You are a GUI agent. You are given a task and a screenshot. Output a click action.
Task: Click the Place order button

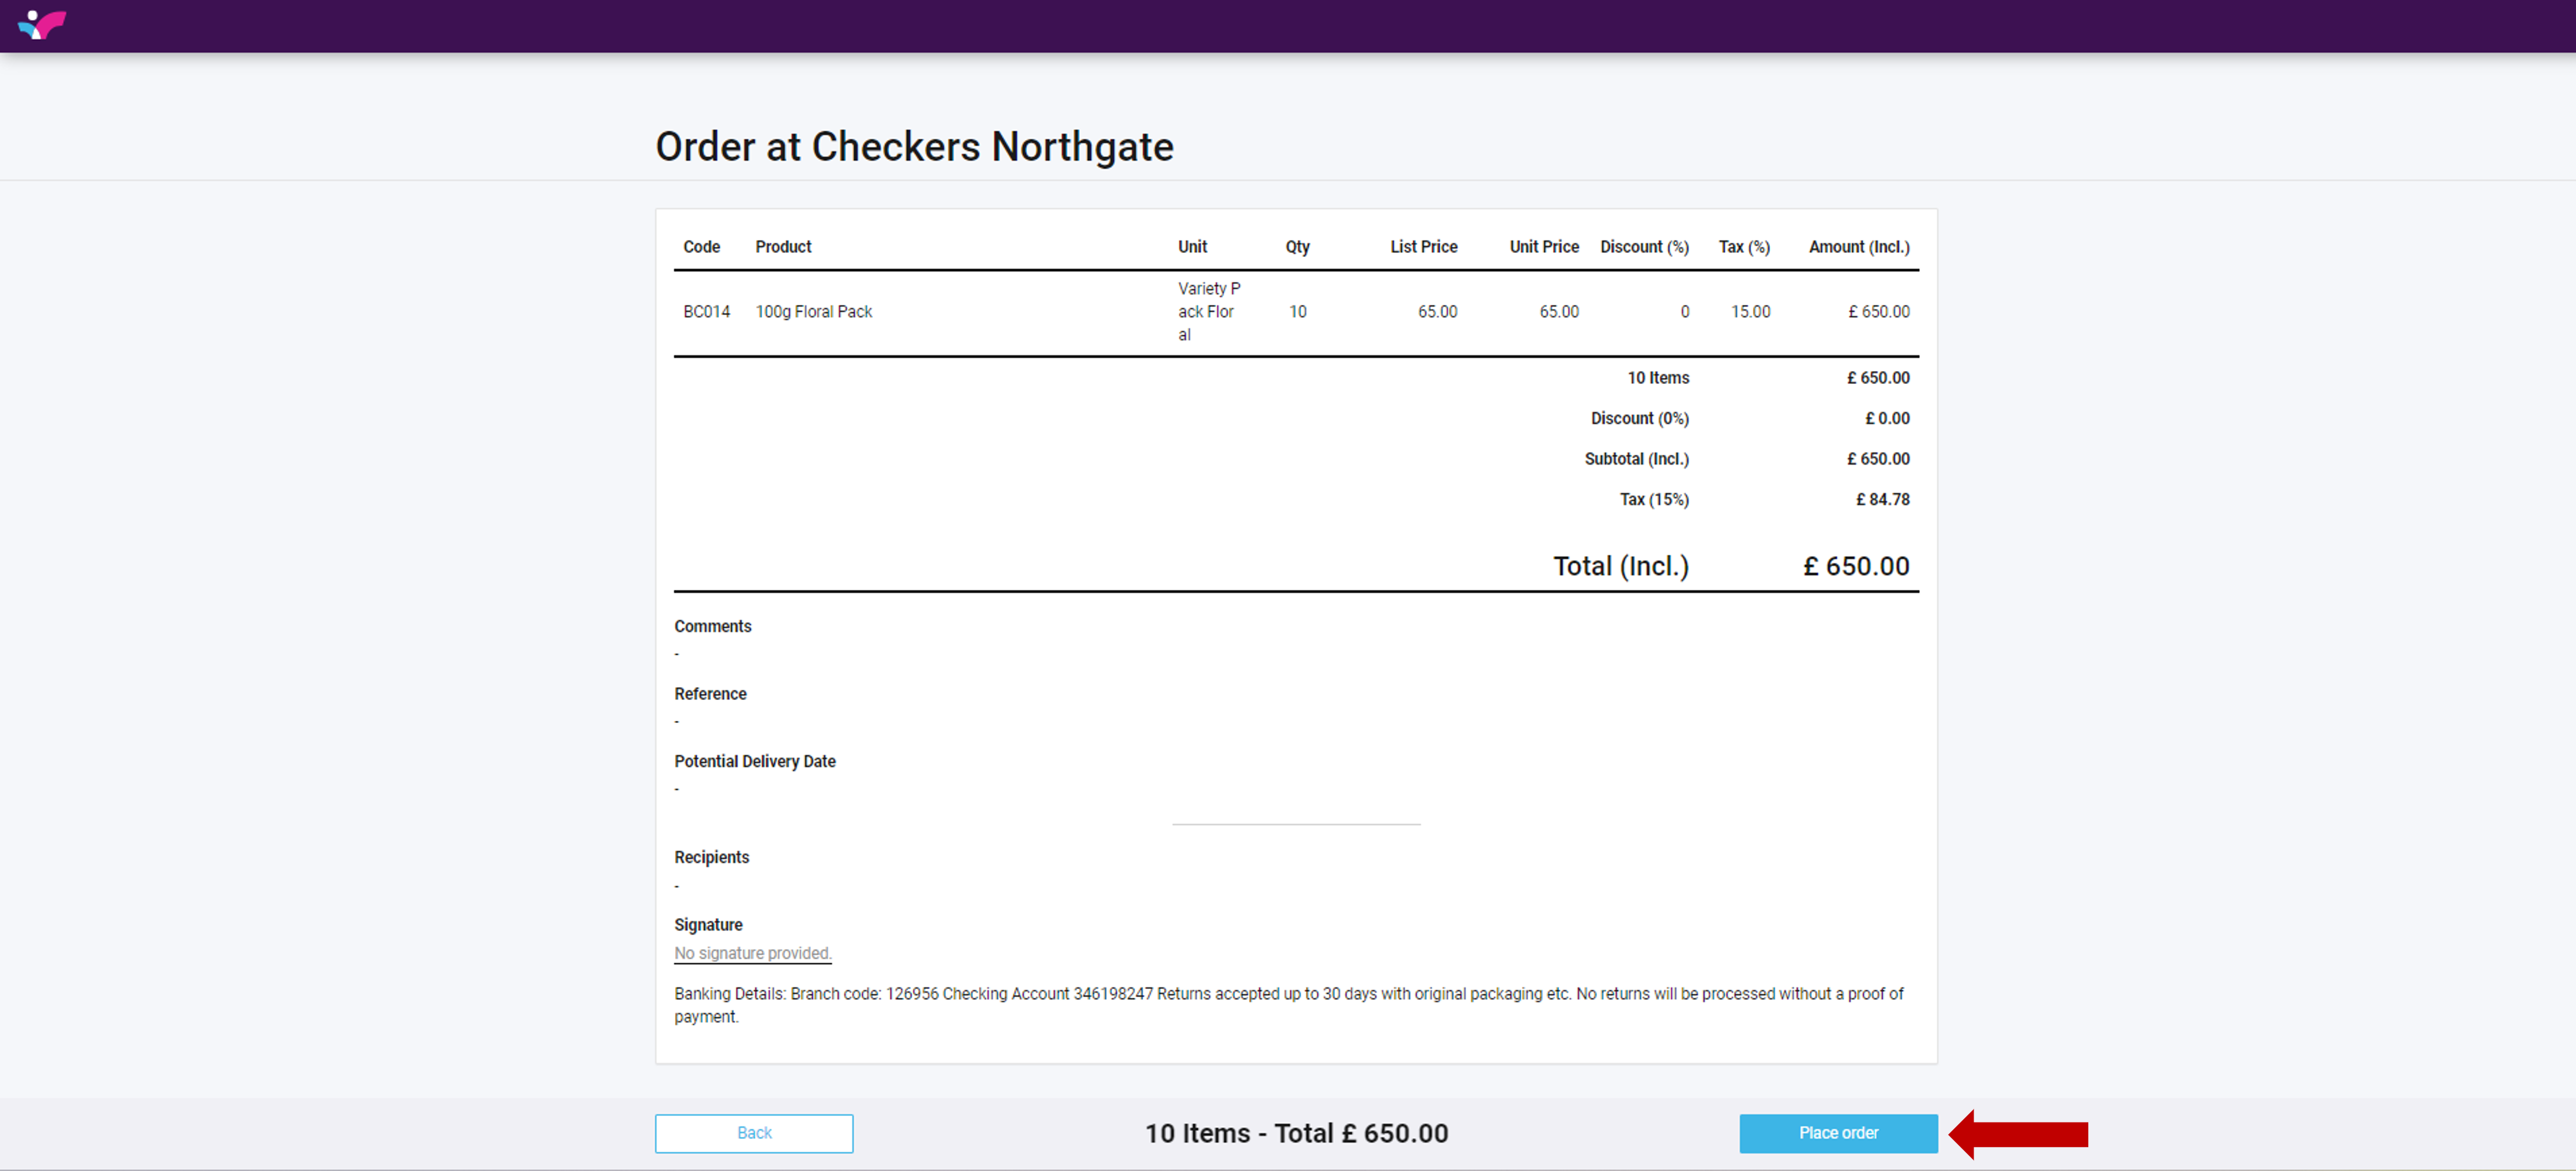pos(1837,1132)
